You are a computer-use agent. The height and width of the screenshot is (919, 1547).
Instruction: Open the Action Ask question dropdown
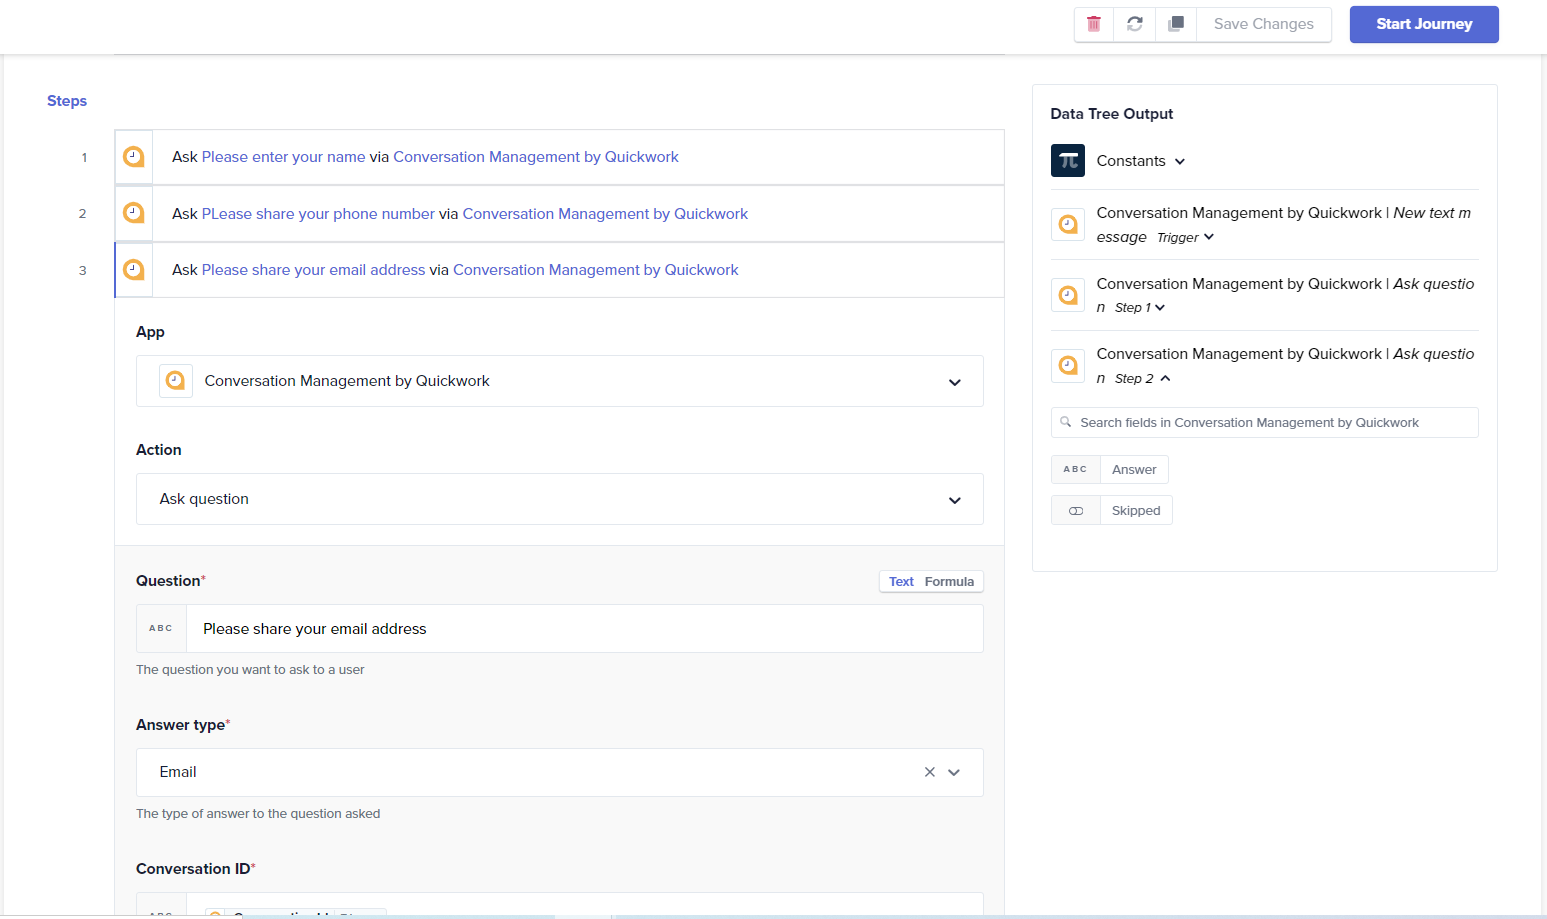[560, 499]
